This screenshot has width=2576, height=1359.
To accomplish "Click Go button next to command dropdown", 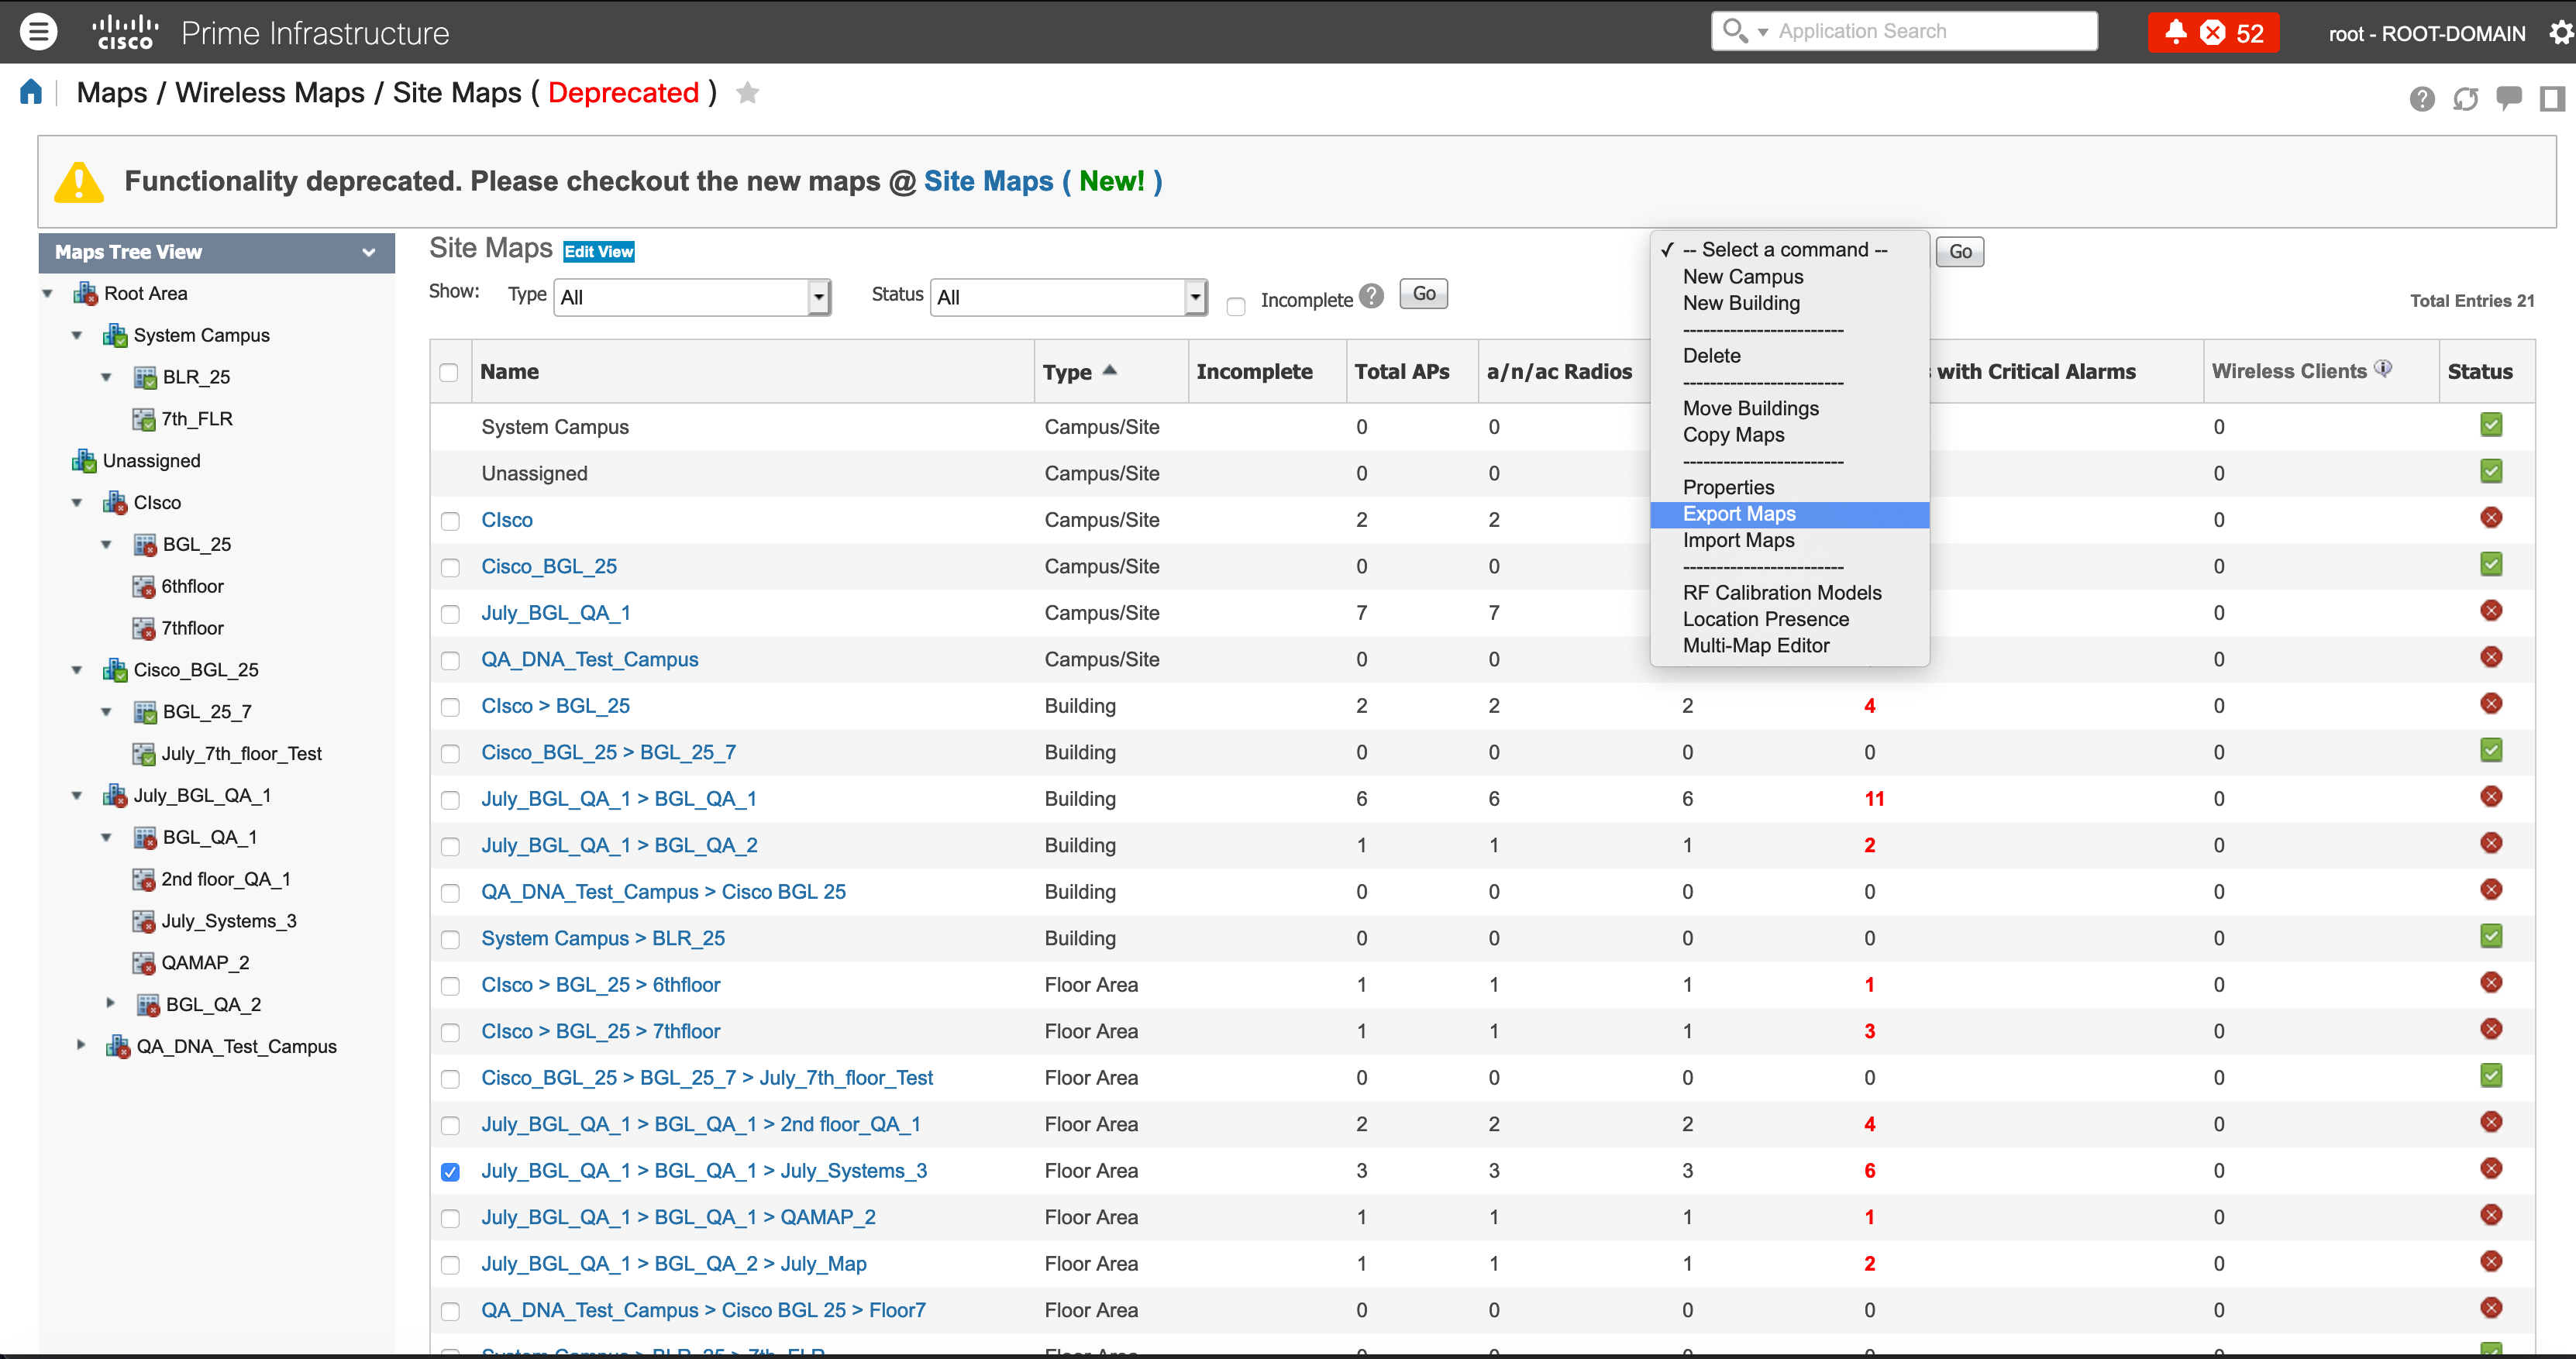I will point(1960,252).
